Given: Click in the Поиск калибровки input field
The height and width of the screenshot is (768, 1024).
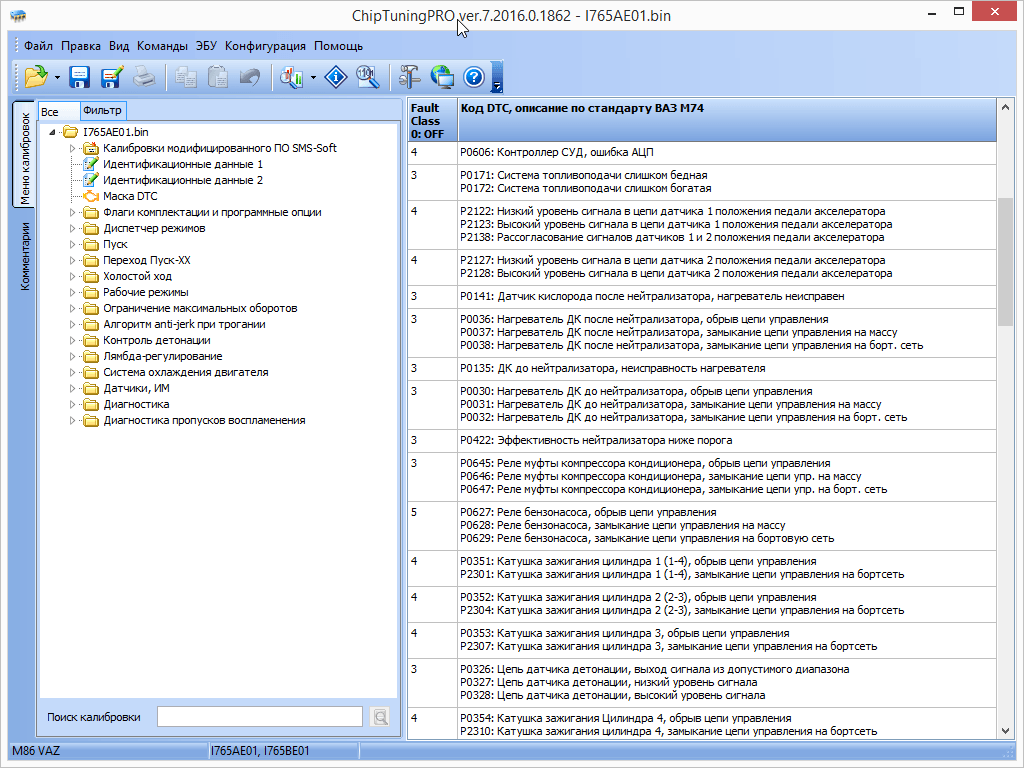Looking at the screenshot, I should point(259,717).
